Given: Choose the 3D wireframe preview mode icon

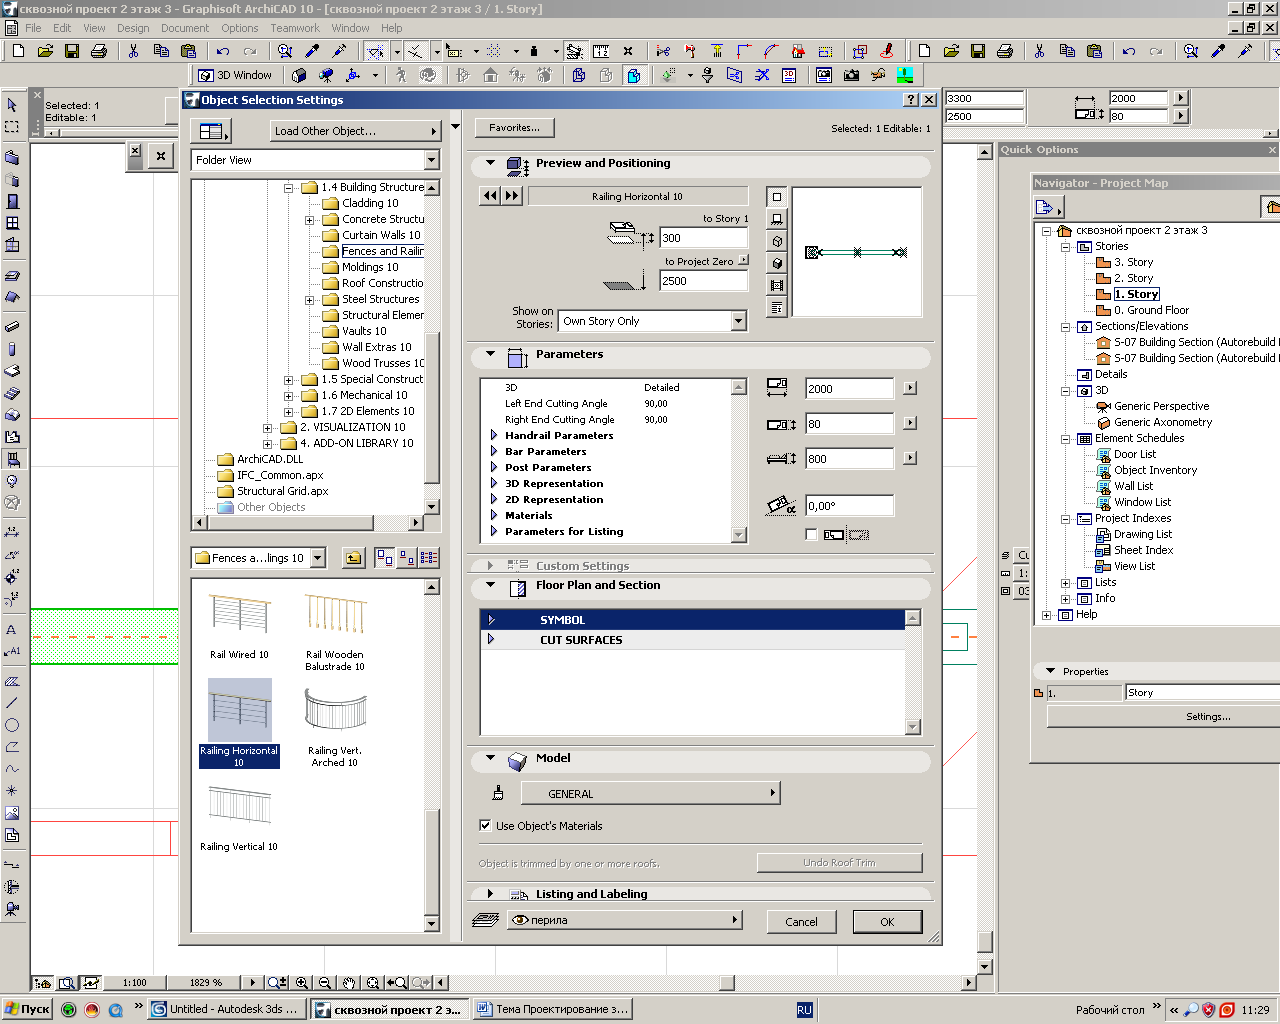Looking at the screenshot, I should tap(777, 241).
